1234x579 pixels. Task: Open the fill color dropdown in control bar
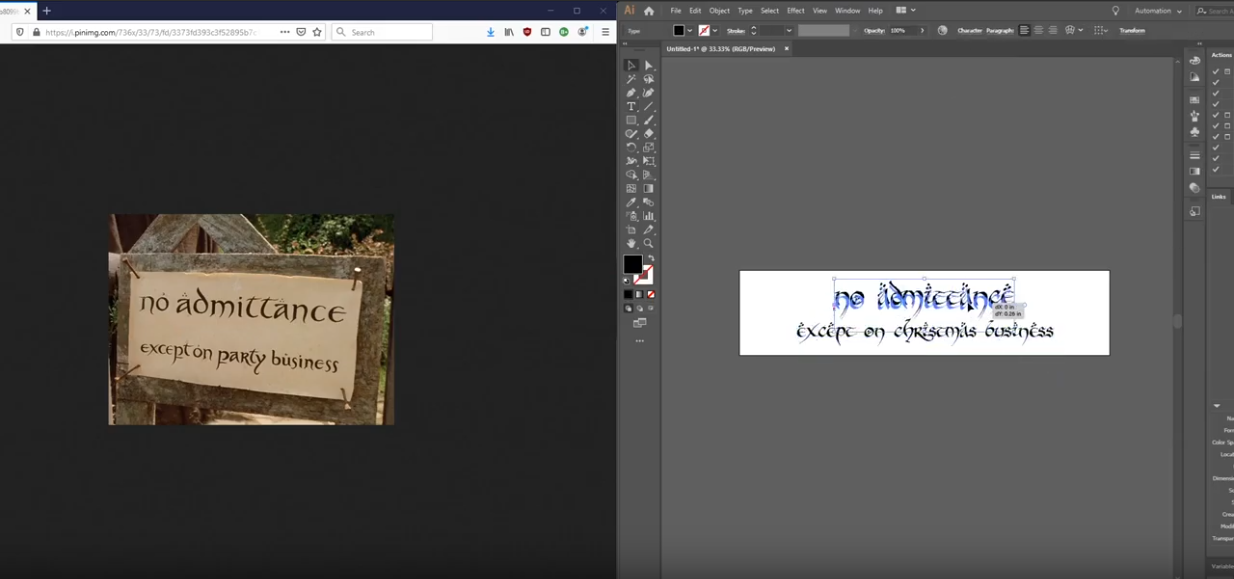click(x=689, y=31)
